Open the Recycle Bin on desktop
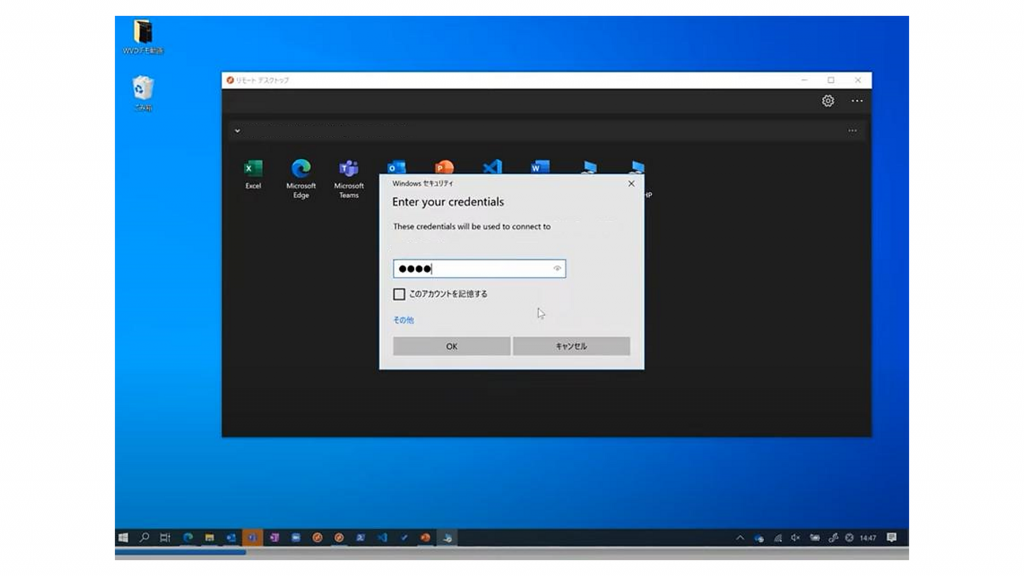 click(143, 90)
